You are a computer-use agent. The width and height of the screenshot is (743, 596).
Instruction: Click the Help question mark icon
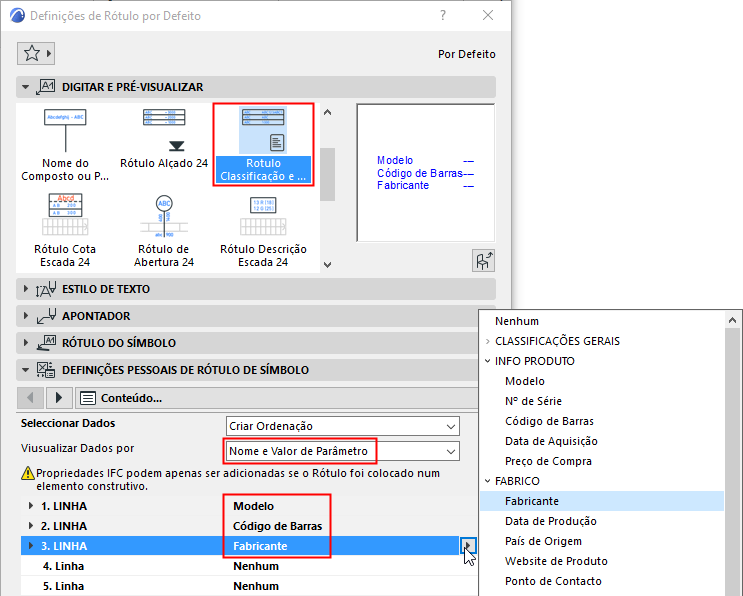443,16
